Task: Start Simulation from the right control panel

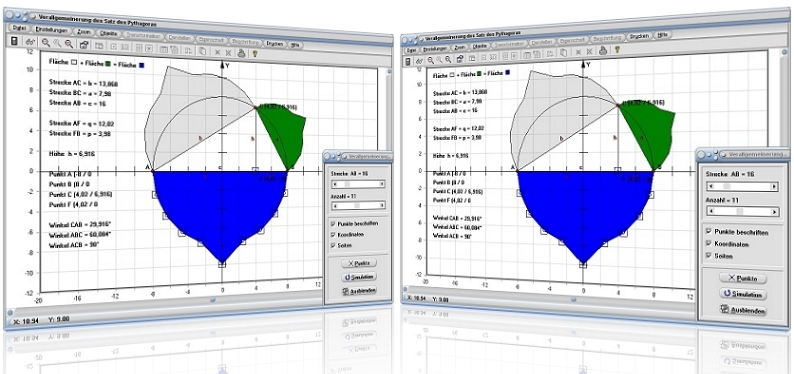Action: [x=742, y=294]
